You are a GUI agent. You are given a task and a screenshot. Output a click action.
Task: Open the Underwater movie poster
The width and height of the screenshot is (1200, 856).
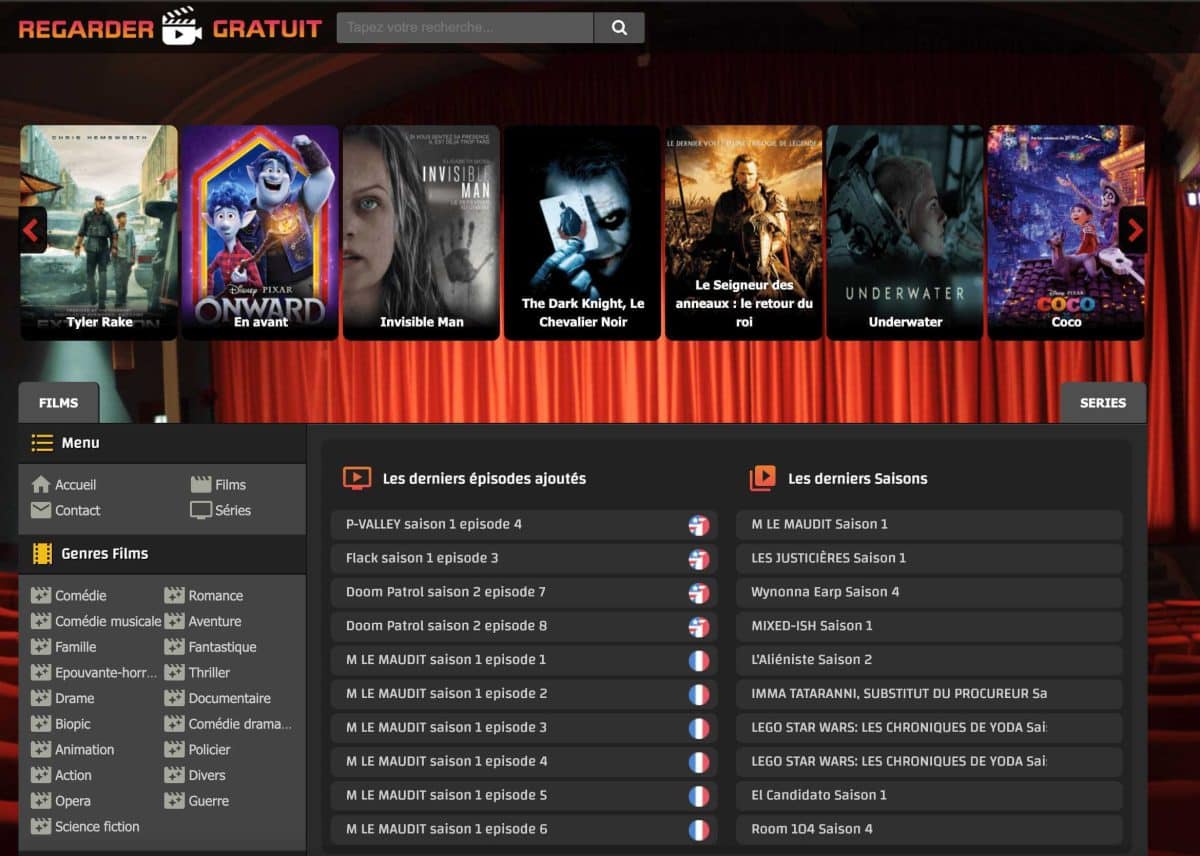905,232
